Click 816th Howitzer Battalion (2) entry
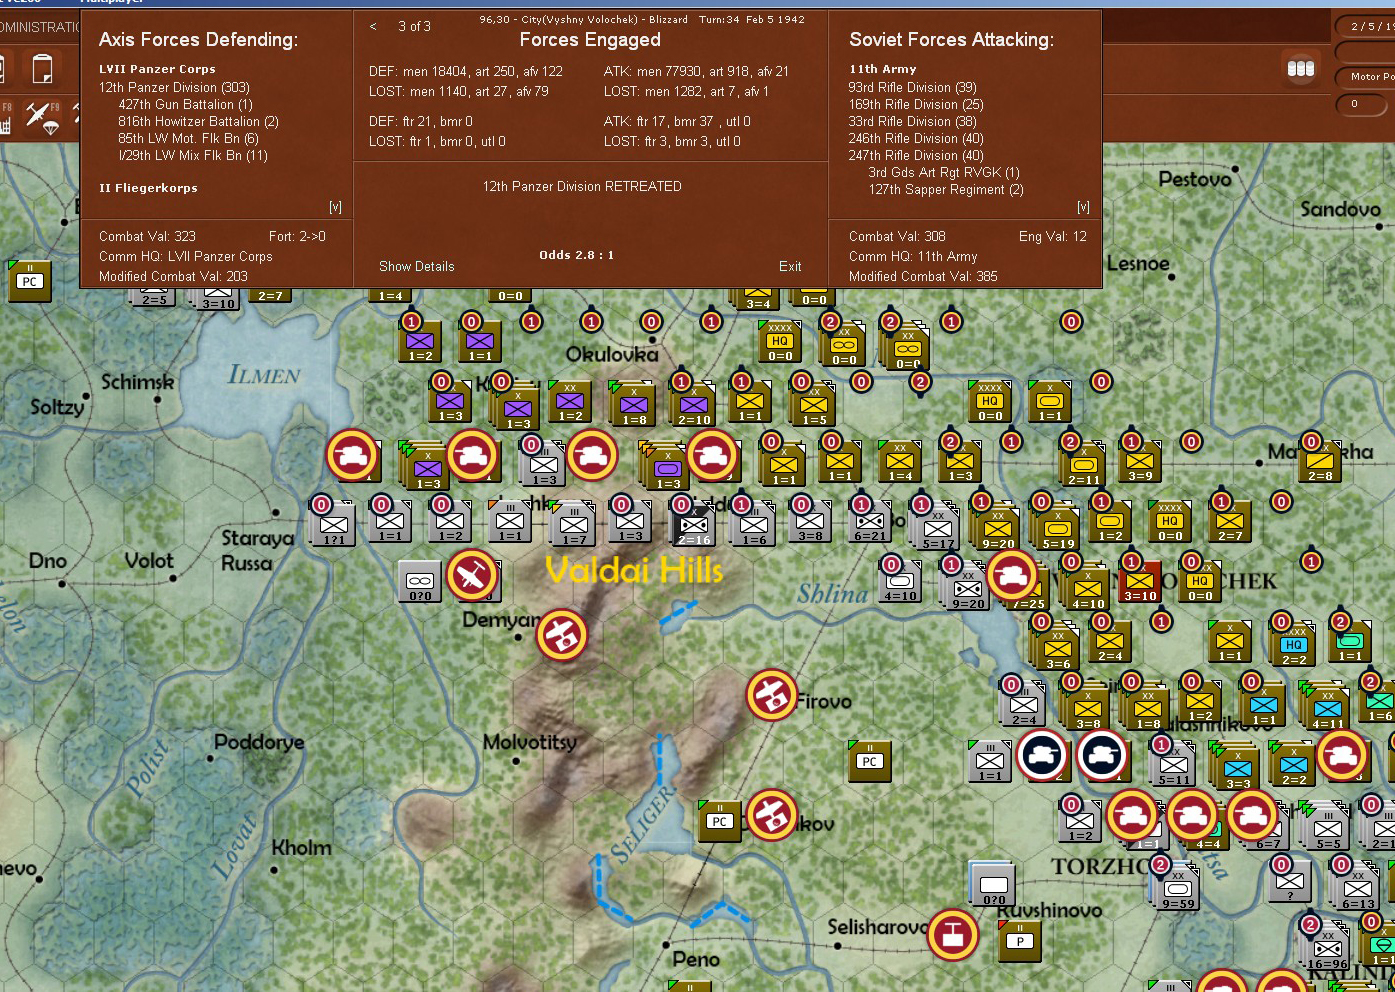1395x992 pixels. tap(199, 121)
